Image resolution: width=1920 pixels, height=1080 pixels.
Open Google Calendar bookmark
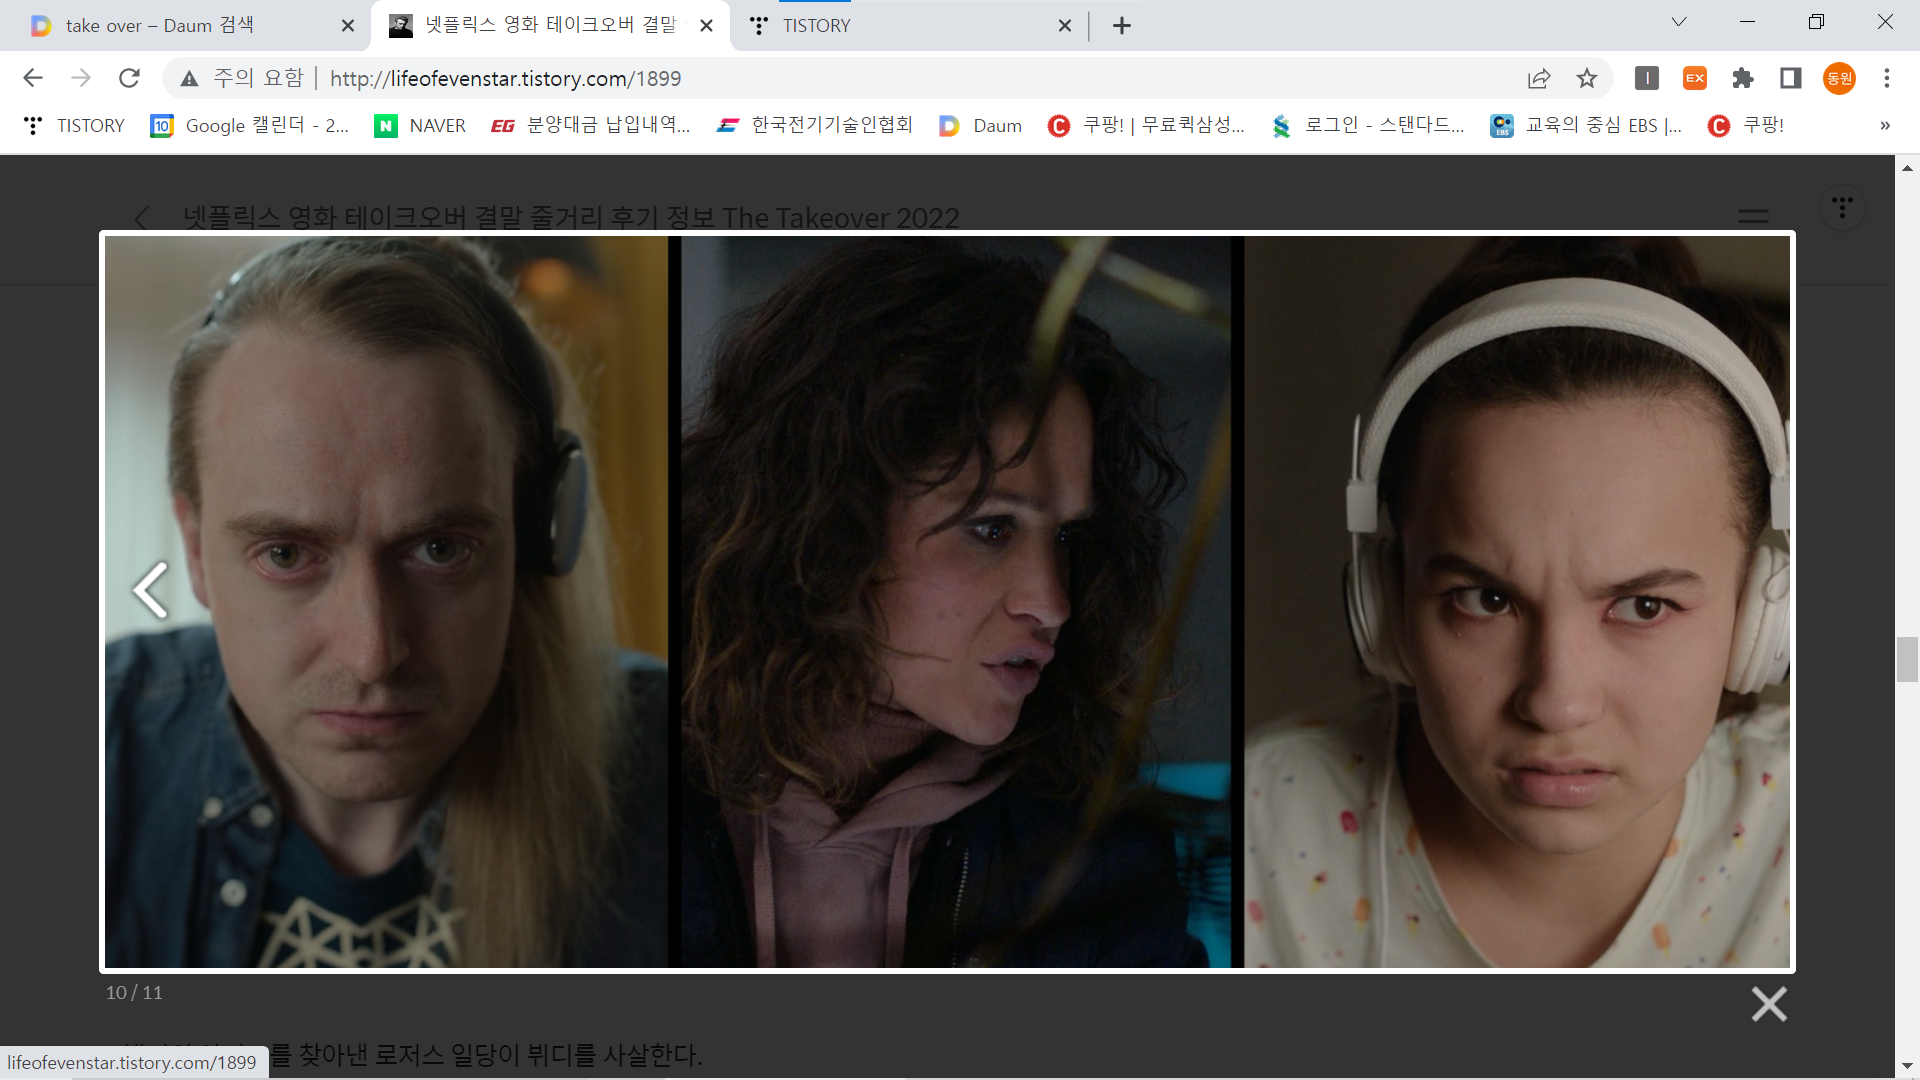(249, 125)
